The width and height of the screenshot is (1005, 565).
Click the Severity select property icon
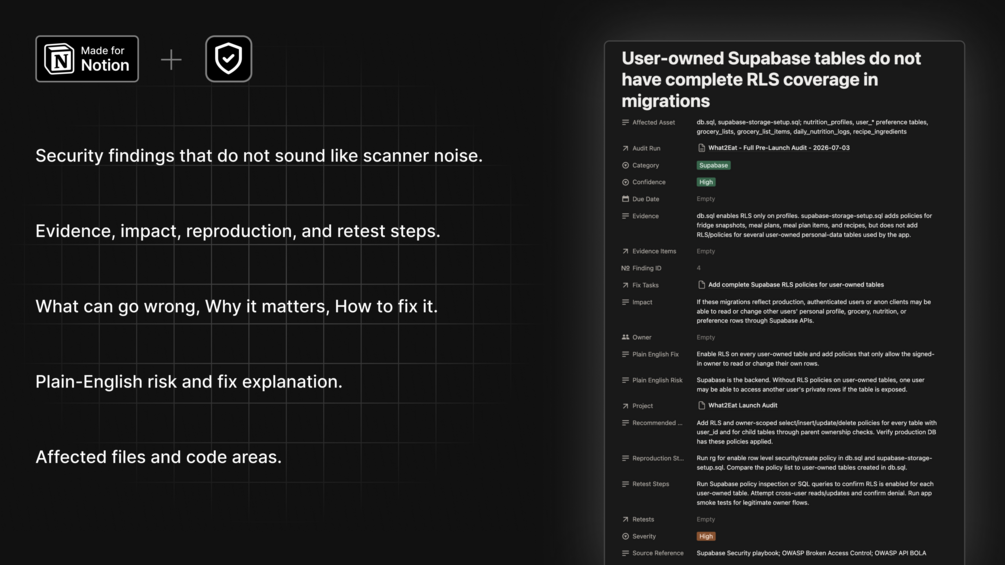coord(625,536)
